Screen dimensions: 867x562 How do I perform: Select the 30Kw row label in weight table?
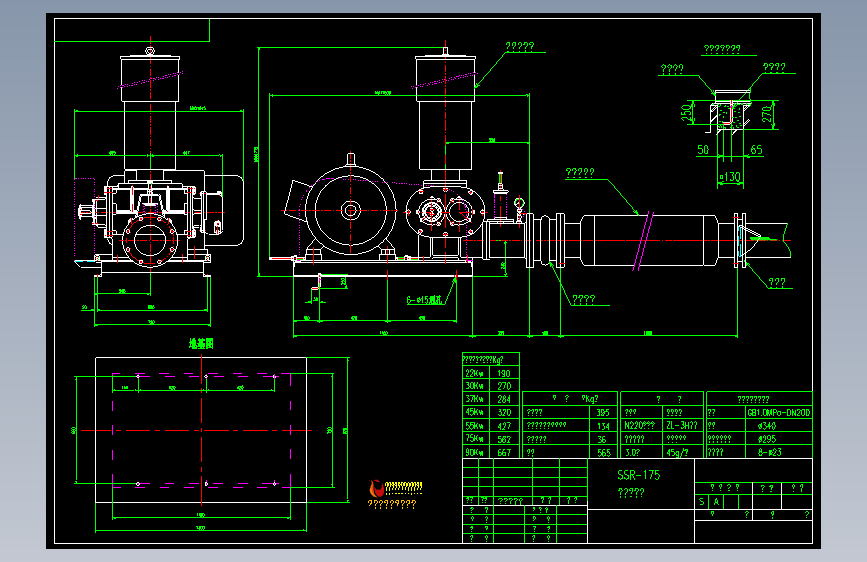coord(474,386)
